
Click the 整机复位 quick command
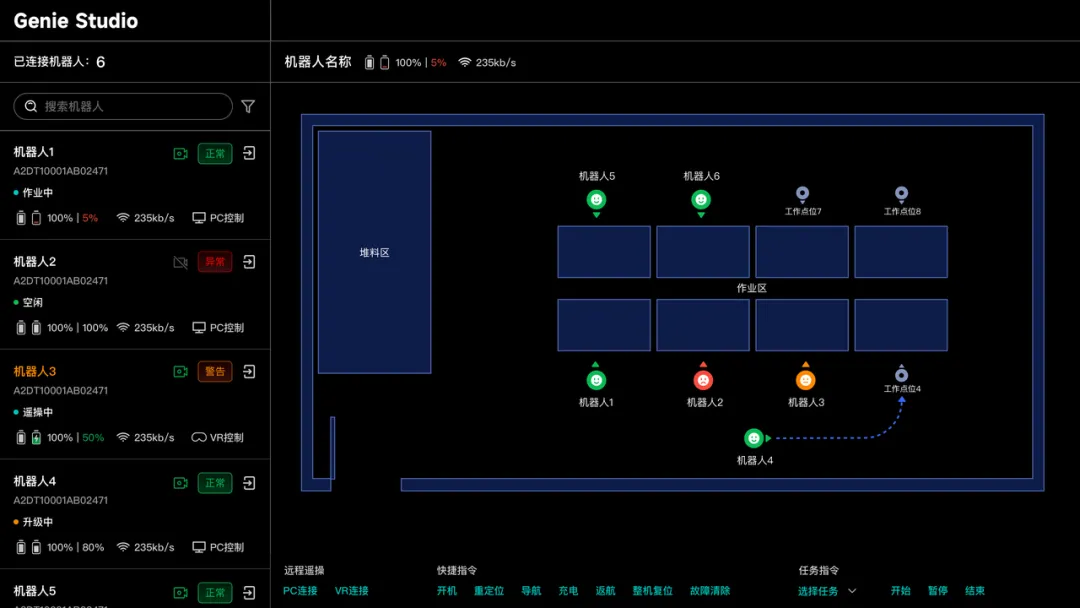click(x=652, y=591)
